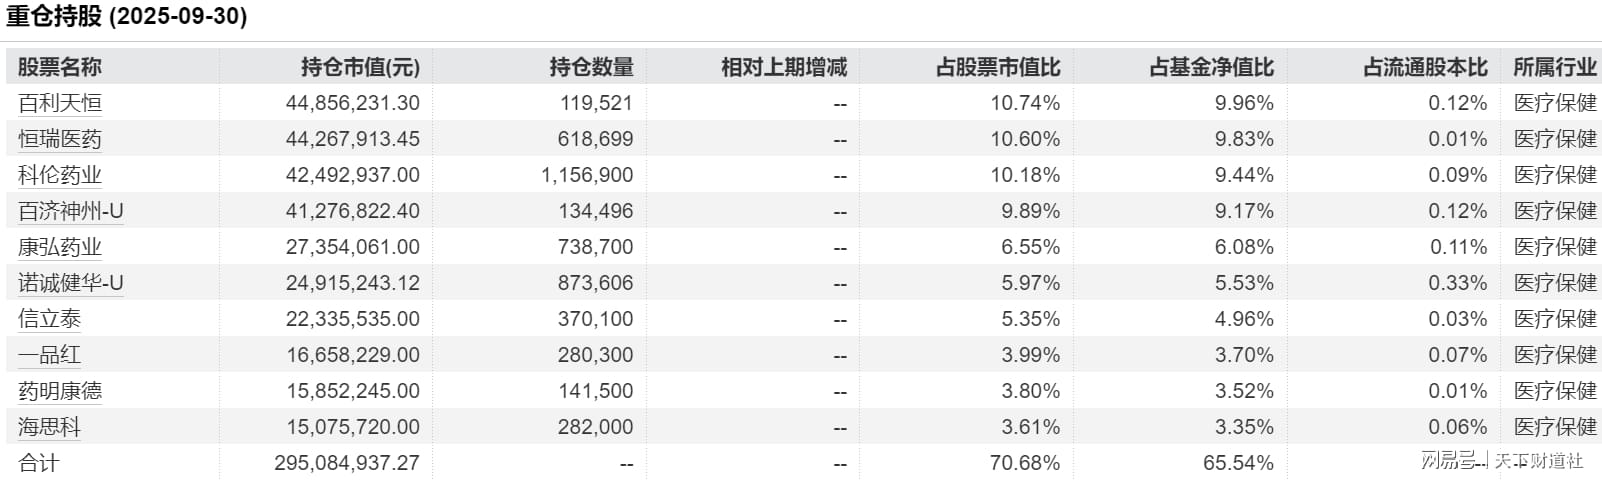Select the 相对上期增减 column header
The height and width of the screenshot is (480, 1602).
coord(784,67)
